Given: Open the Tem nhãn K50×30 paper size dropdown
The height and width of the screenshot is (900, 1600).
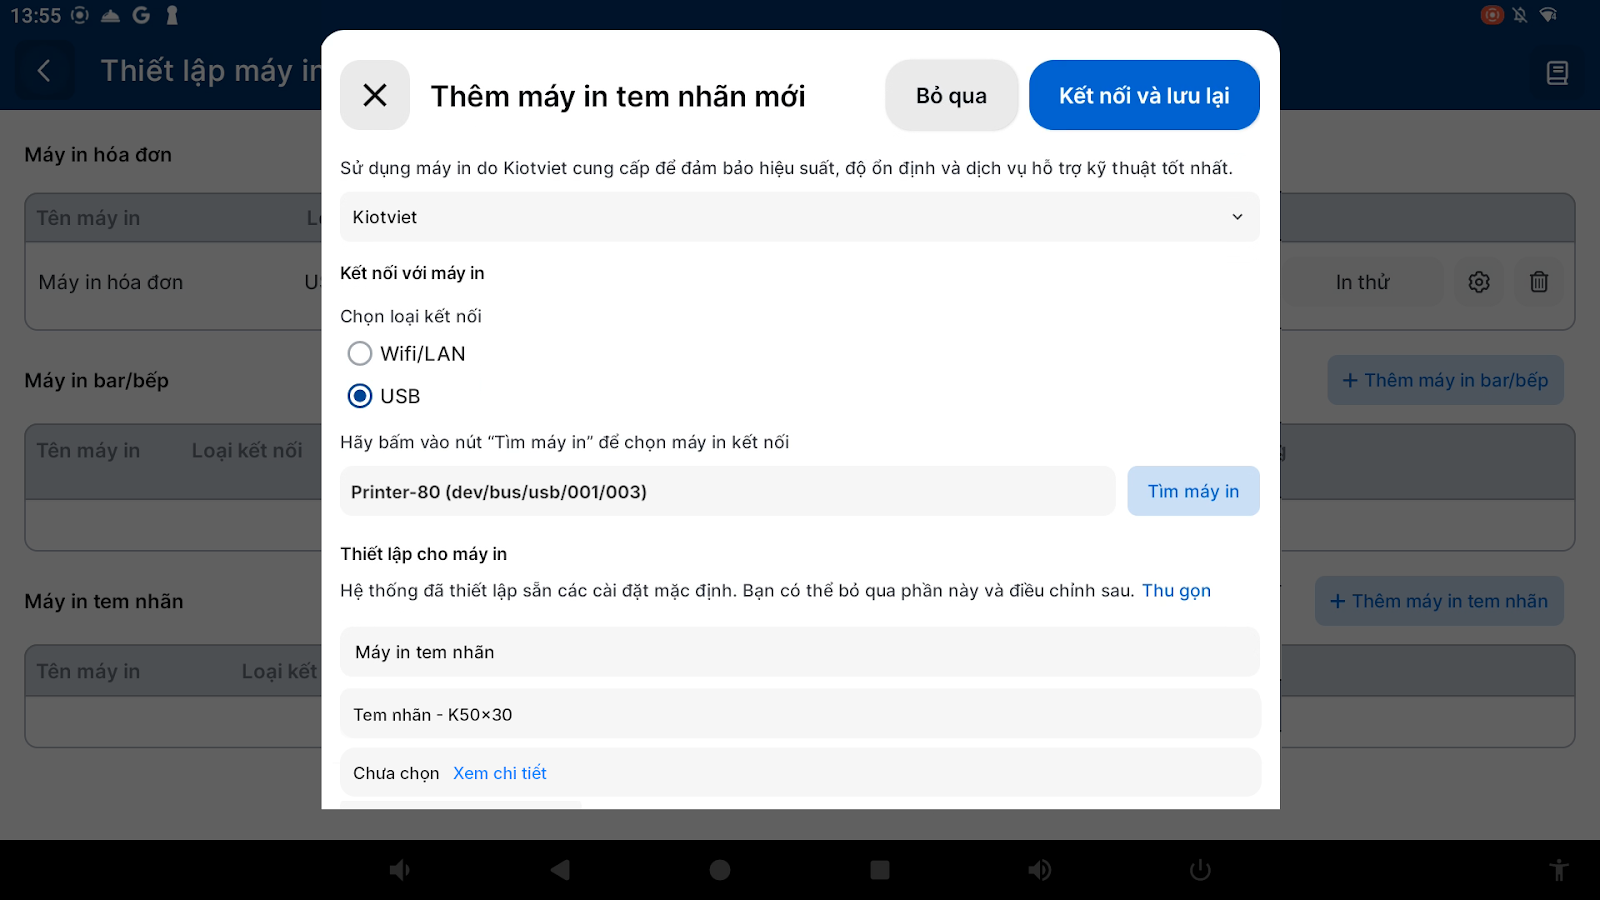Looking at the screenshot, I should (x=799, y=714).
